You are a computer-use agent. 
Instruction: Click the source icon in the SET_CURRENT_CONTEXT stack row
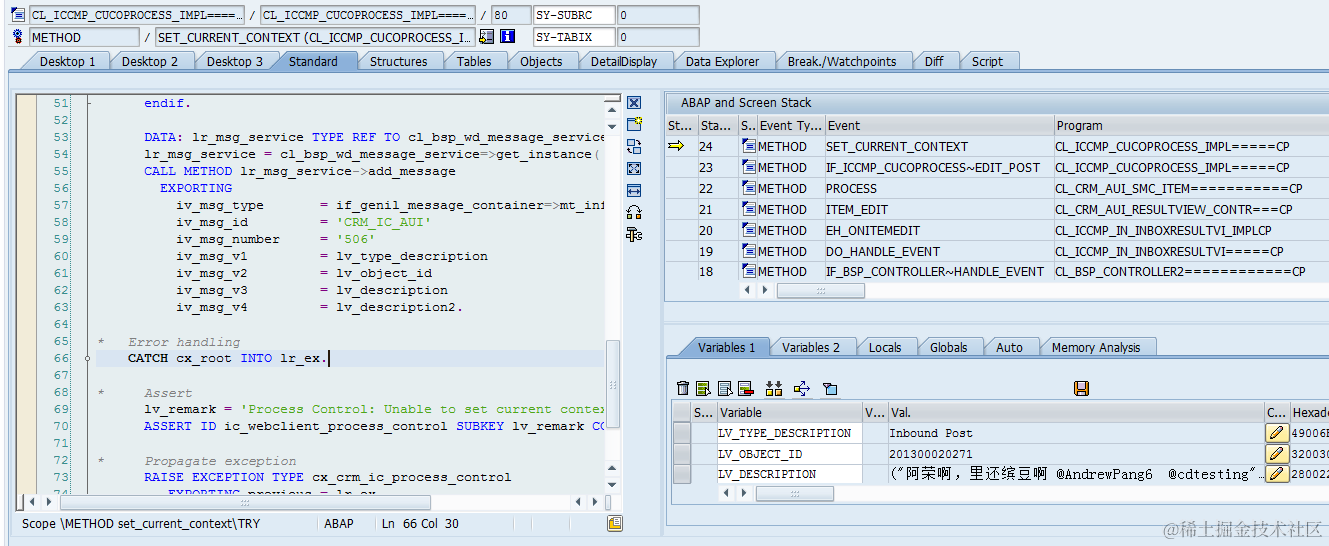click(749, 146)
